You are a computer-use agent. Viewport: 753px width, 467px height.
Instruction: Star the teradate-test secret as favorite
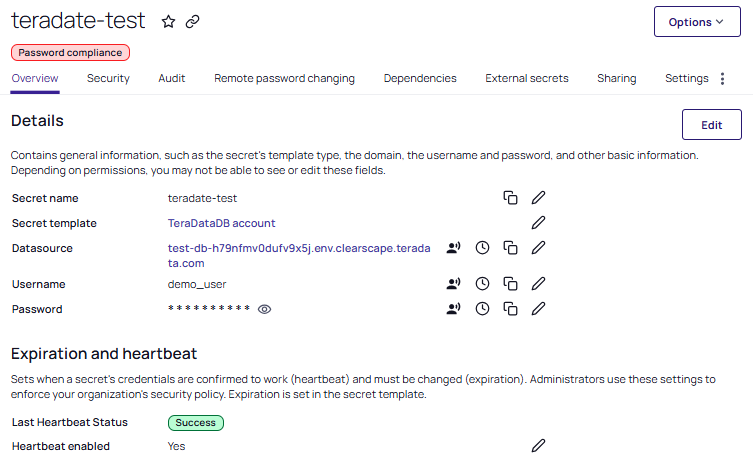[x=168, y=22]
